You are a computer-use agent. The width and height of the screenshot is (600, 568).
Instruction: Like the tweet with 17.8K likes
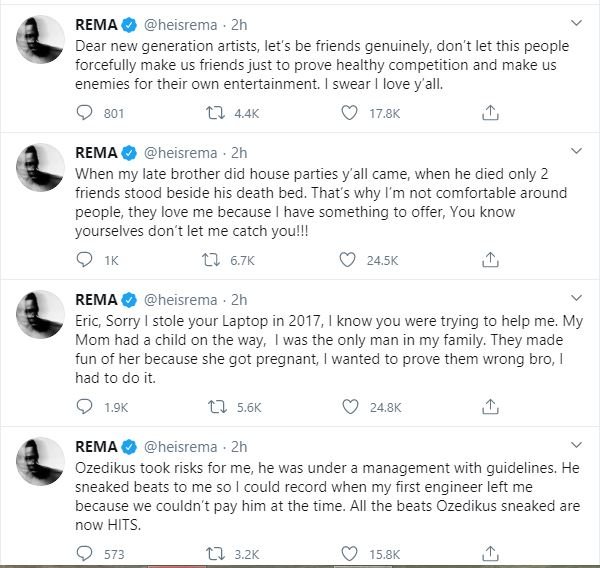tap(349, 113)
